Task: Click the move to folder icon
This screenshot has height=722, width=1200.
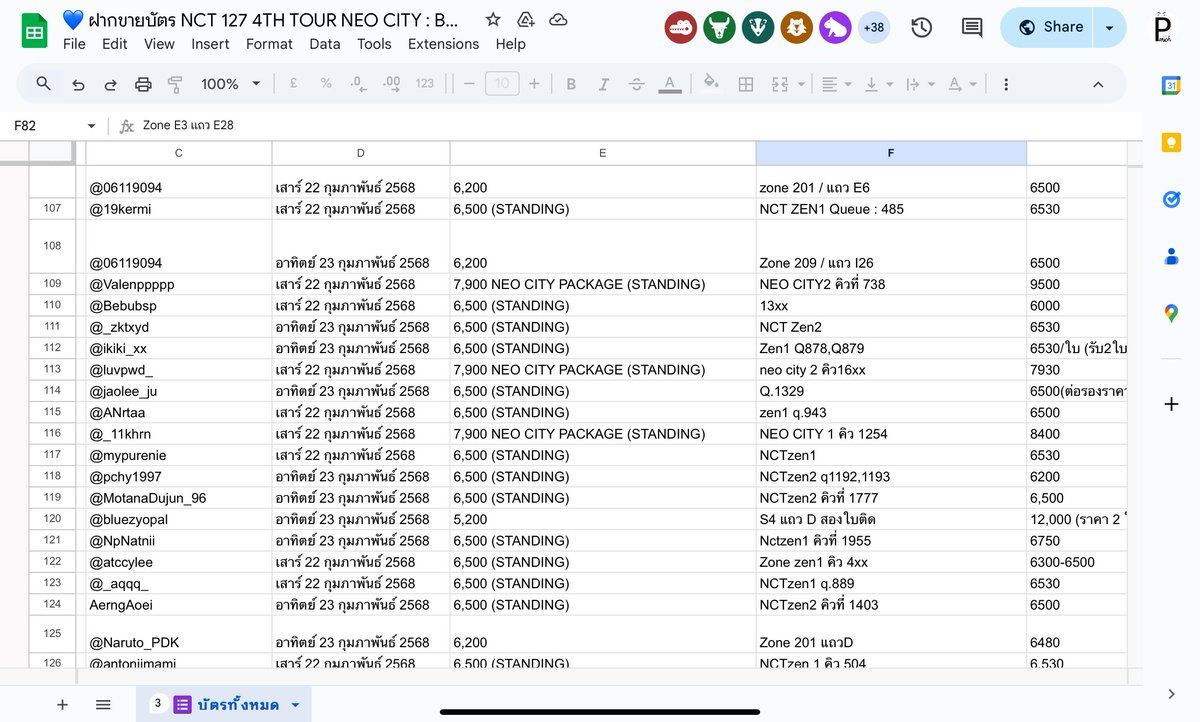Action: pyautogui.click(x=525, y=19)
